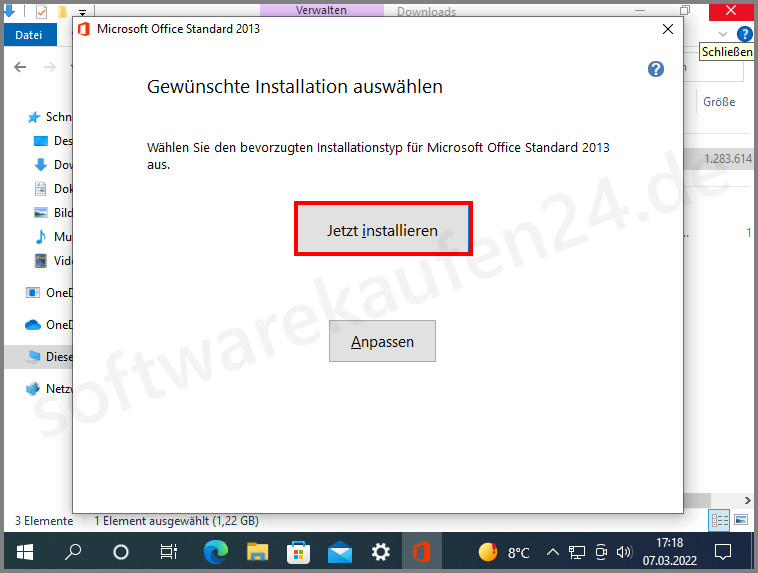Click the 1.283.614 file size cell

728,159
